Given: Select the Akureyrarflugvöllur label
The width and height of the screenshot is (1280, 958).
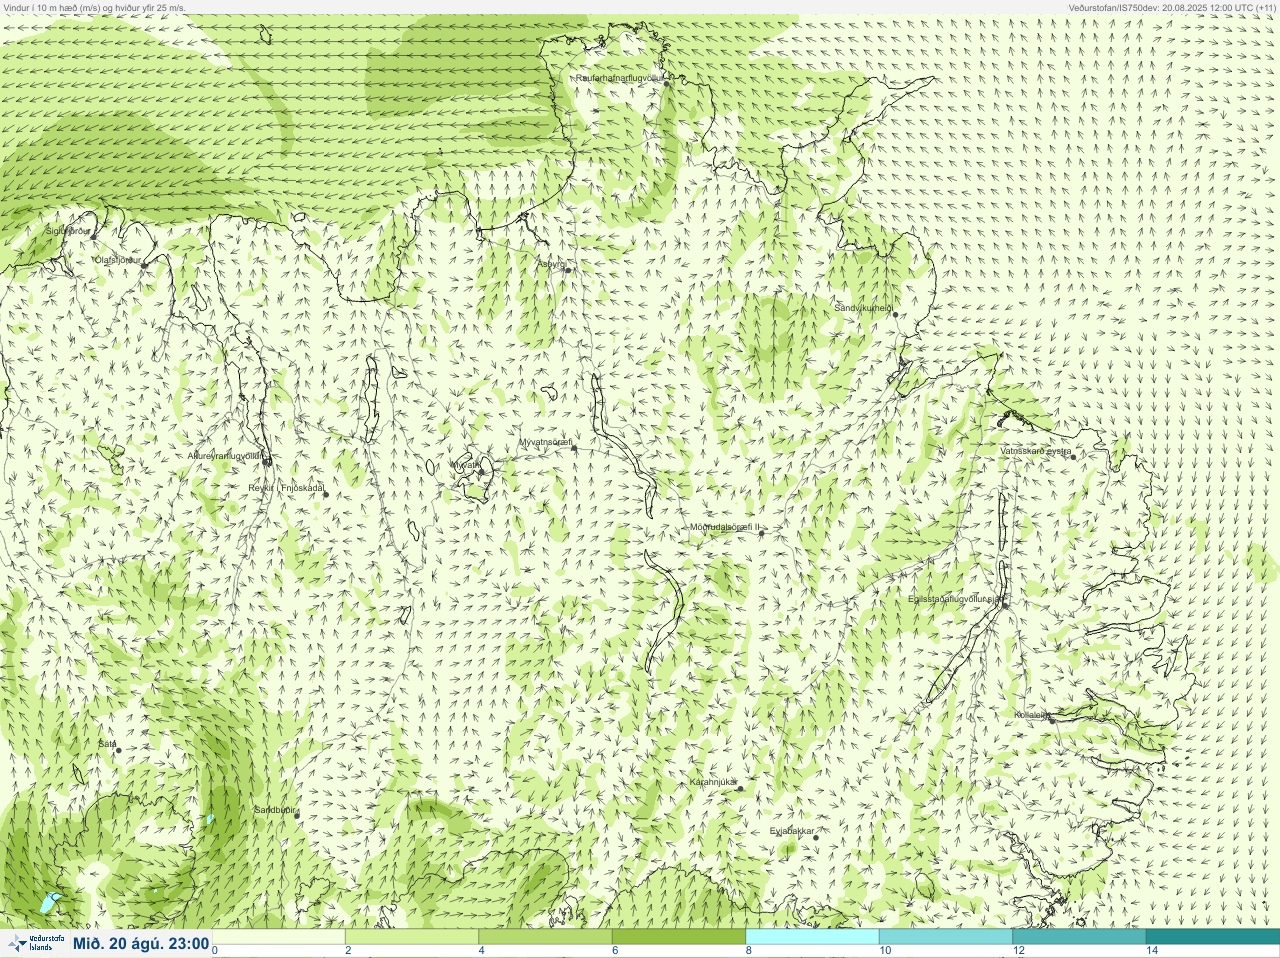Looking at the screenshot, I should coord(226,456).
